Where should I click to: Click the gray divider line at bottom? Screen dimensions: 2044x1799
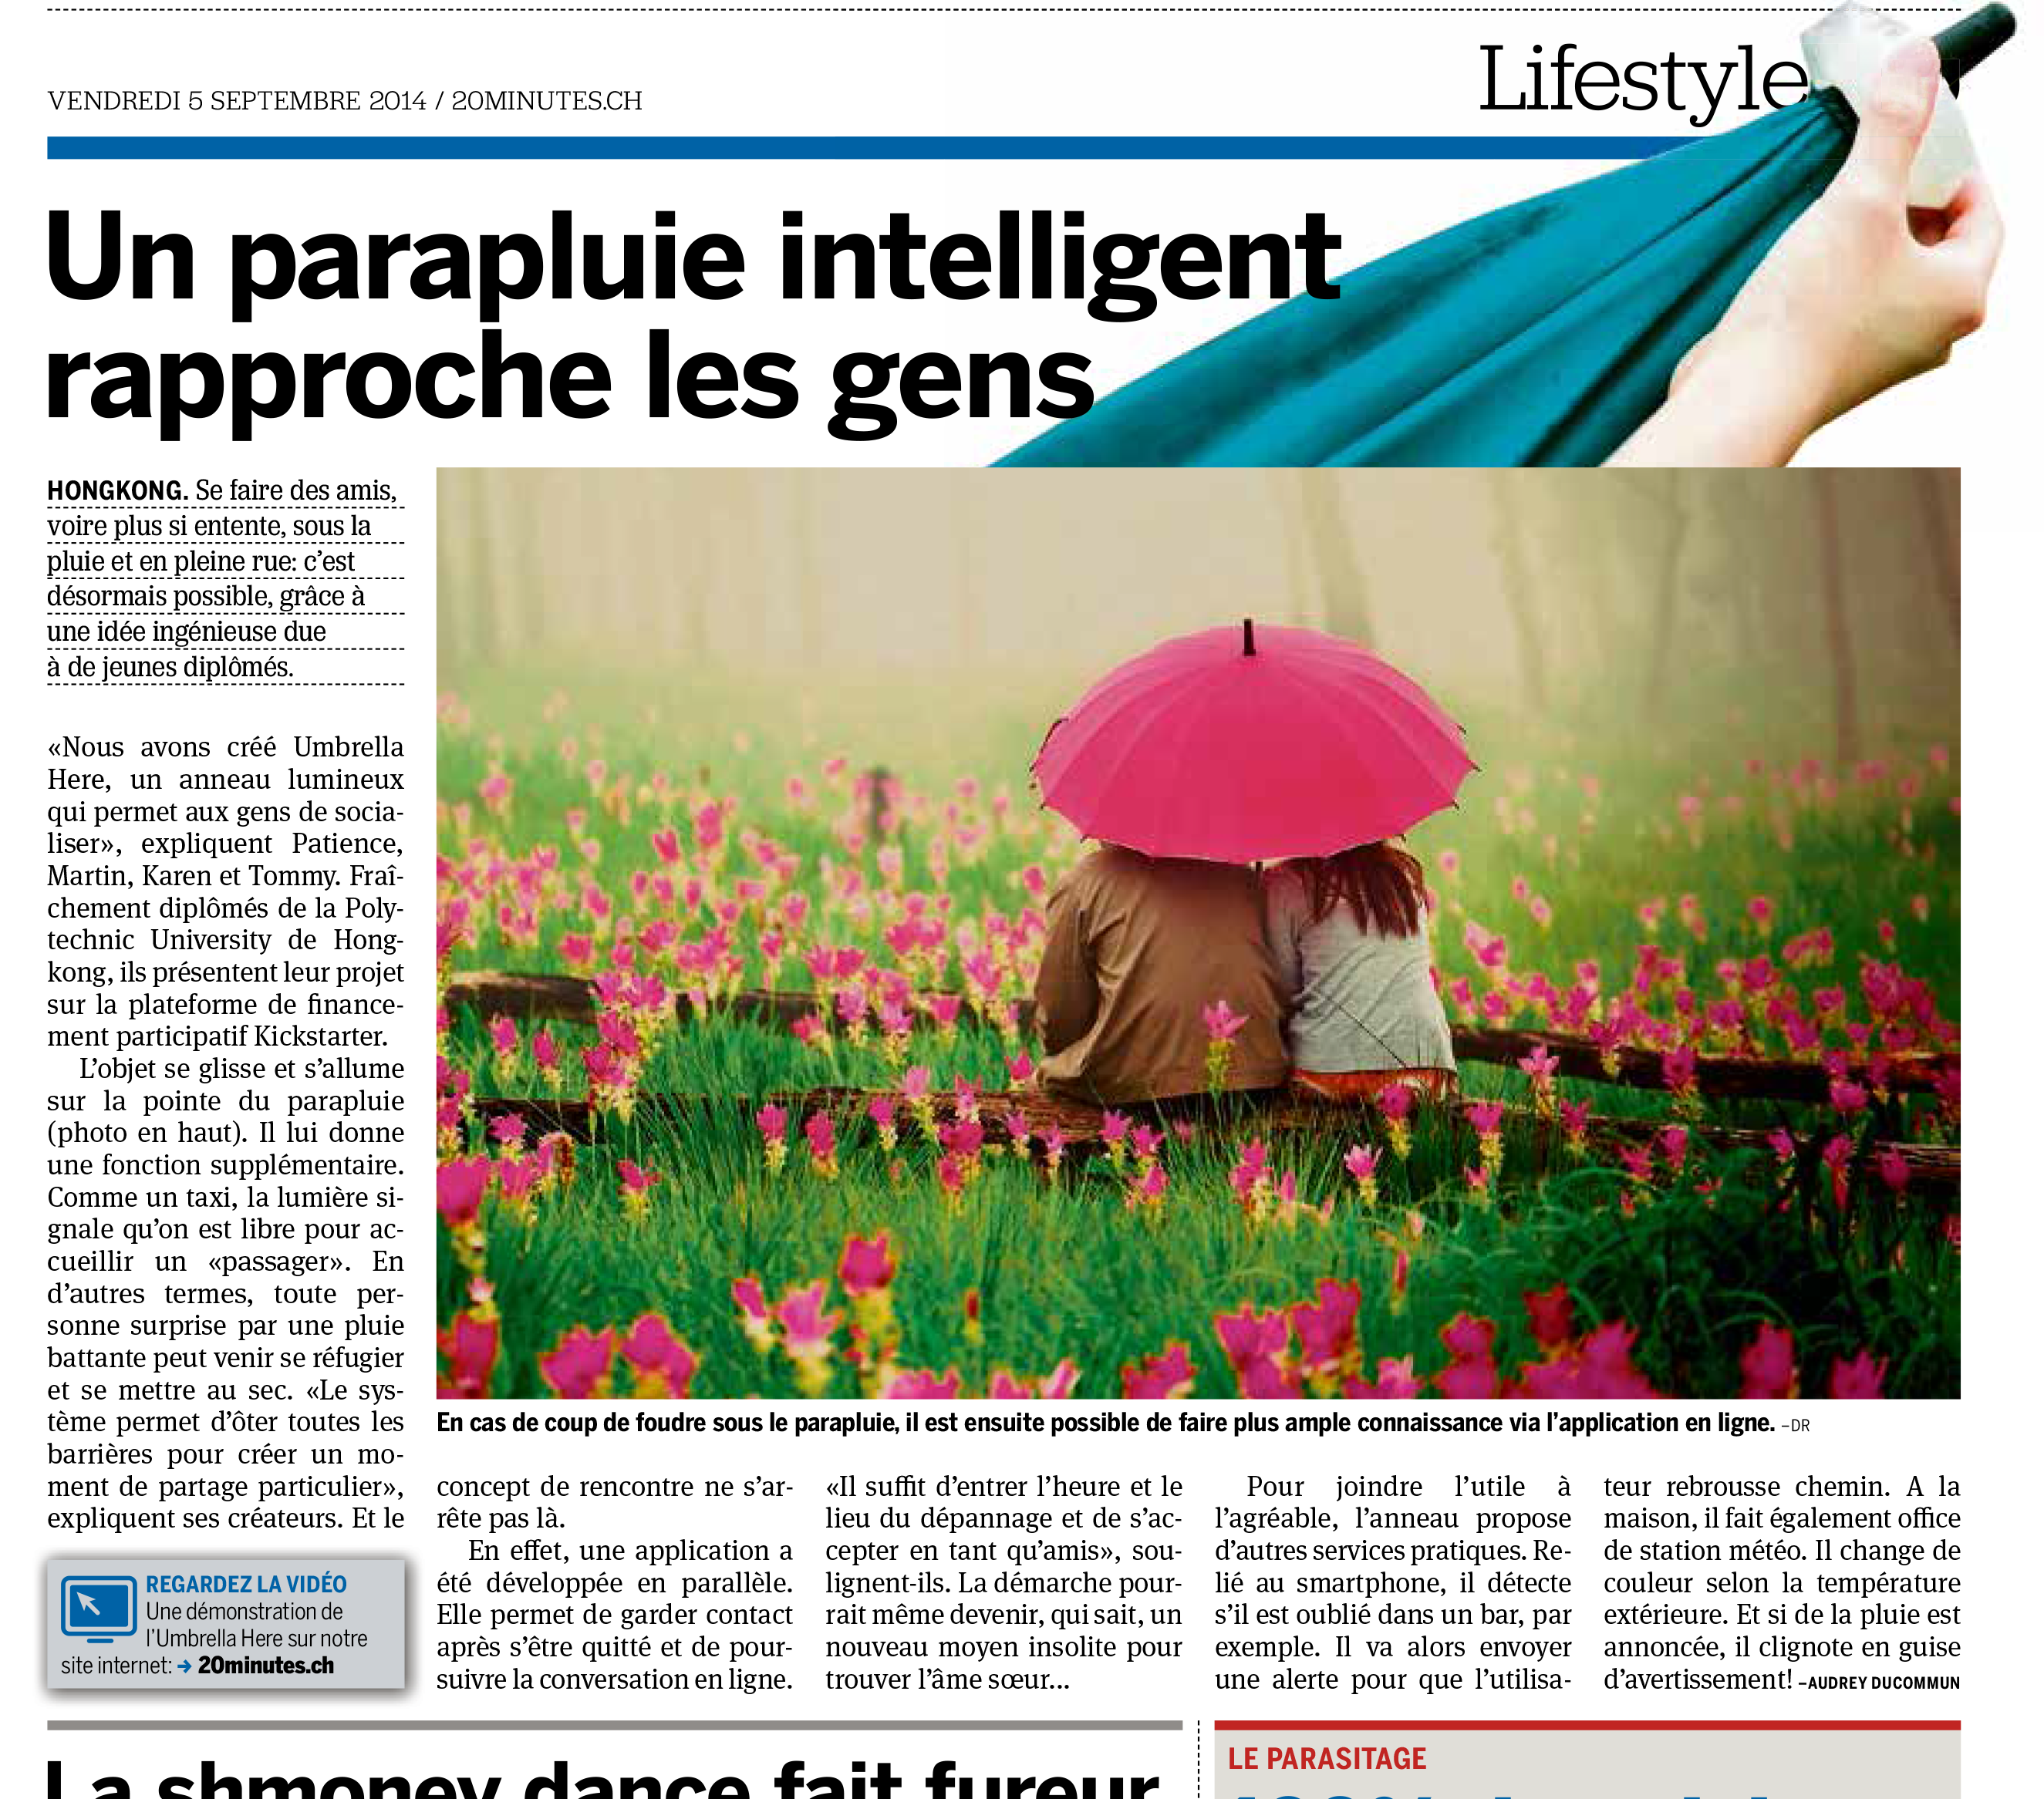[614, 1725]
